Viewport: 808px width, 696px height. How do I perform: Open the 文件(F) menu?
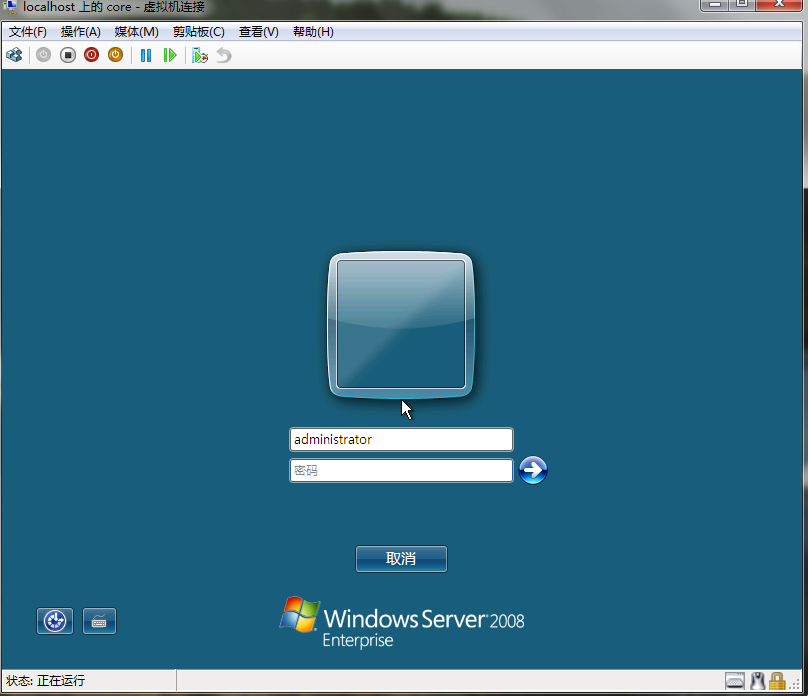[x=28, y=32]
